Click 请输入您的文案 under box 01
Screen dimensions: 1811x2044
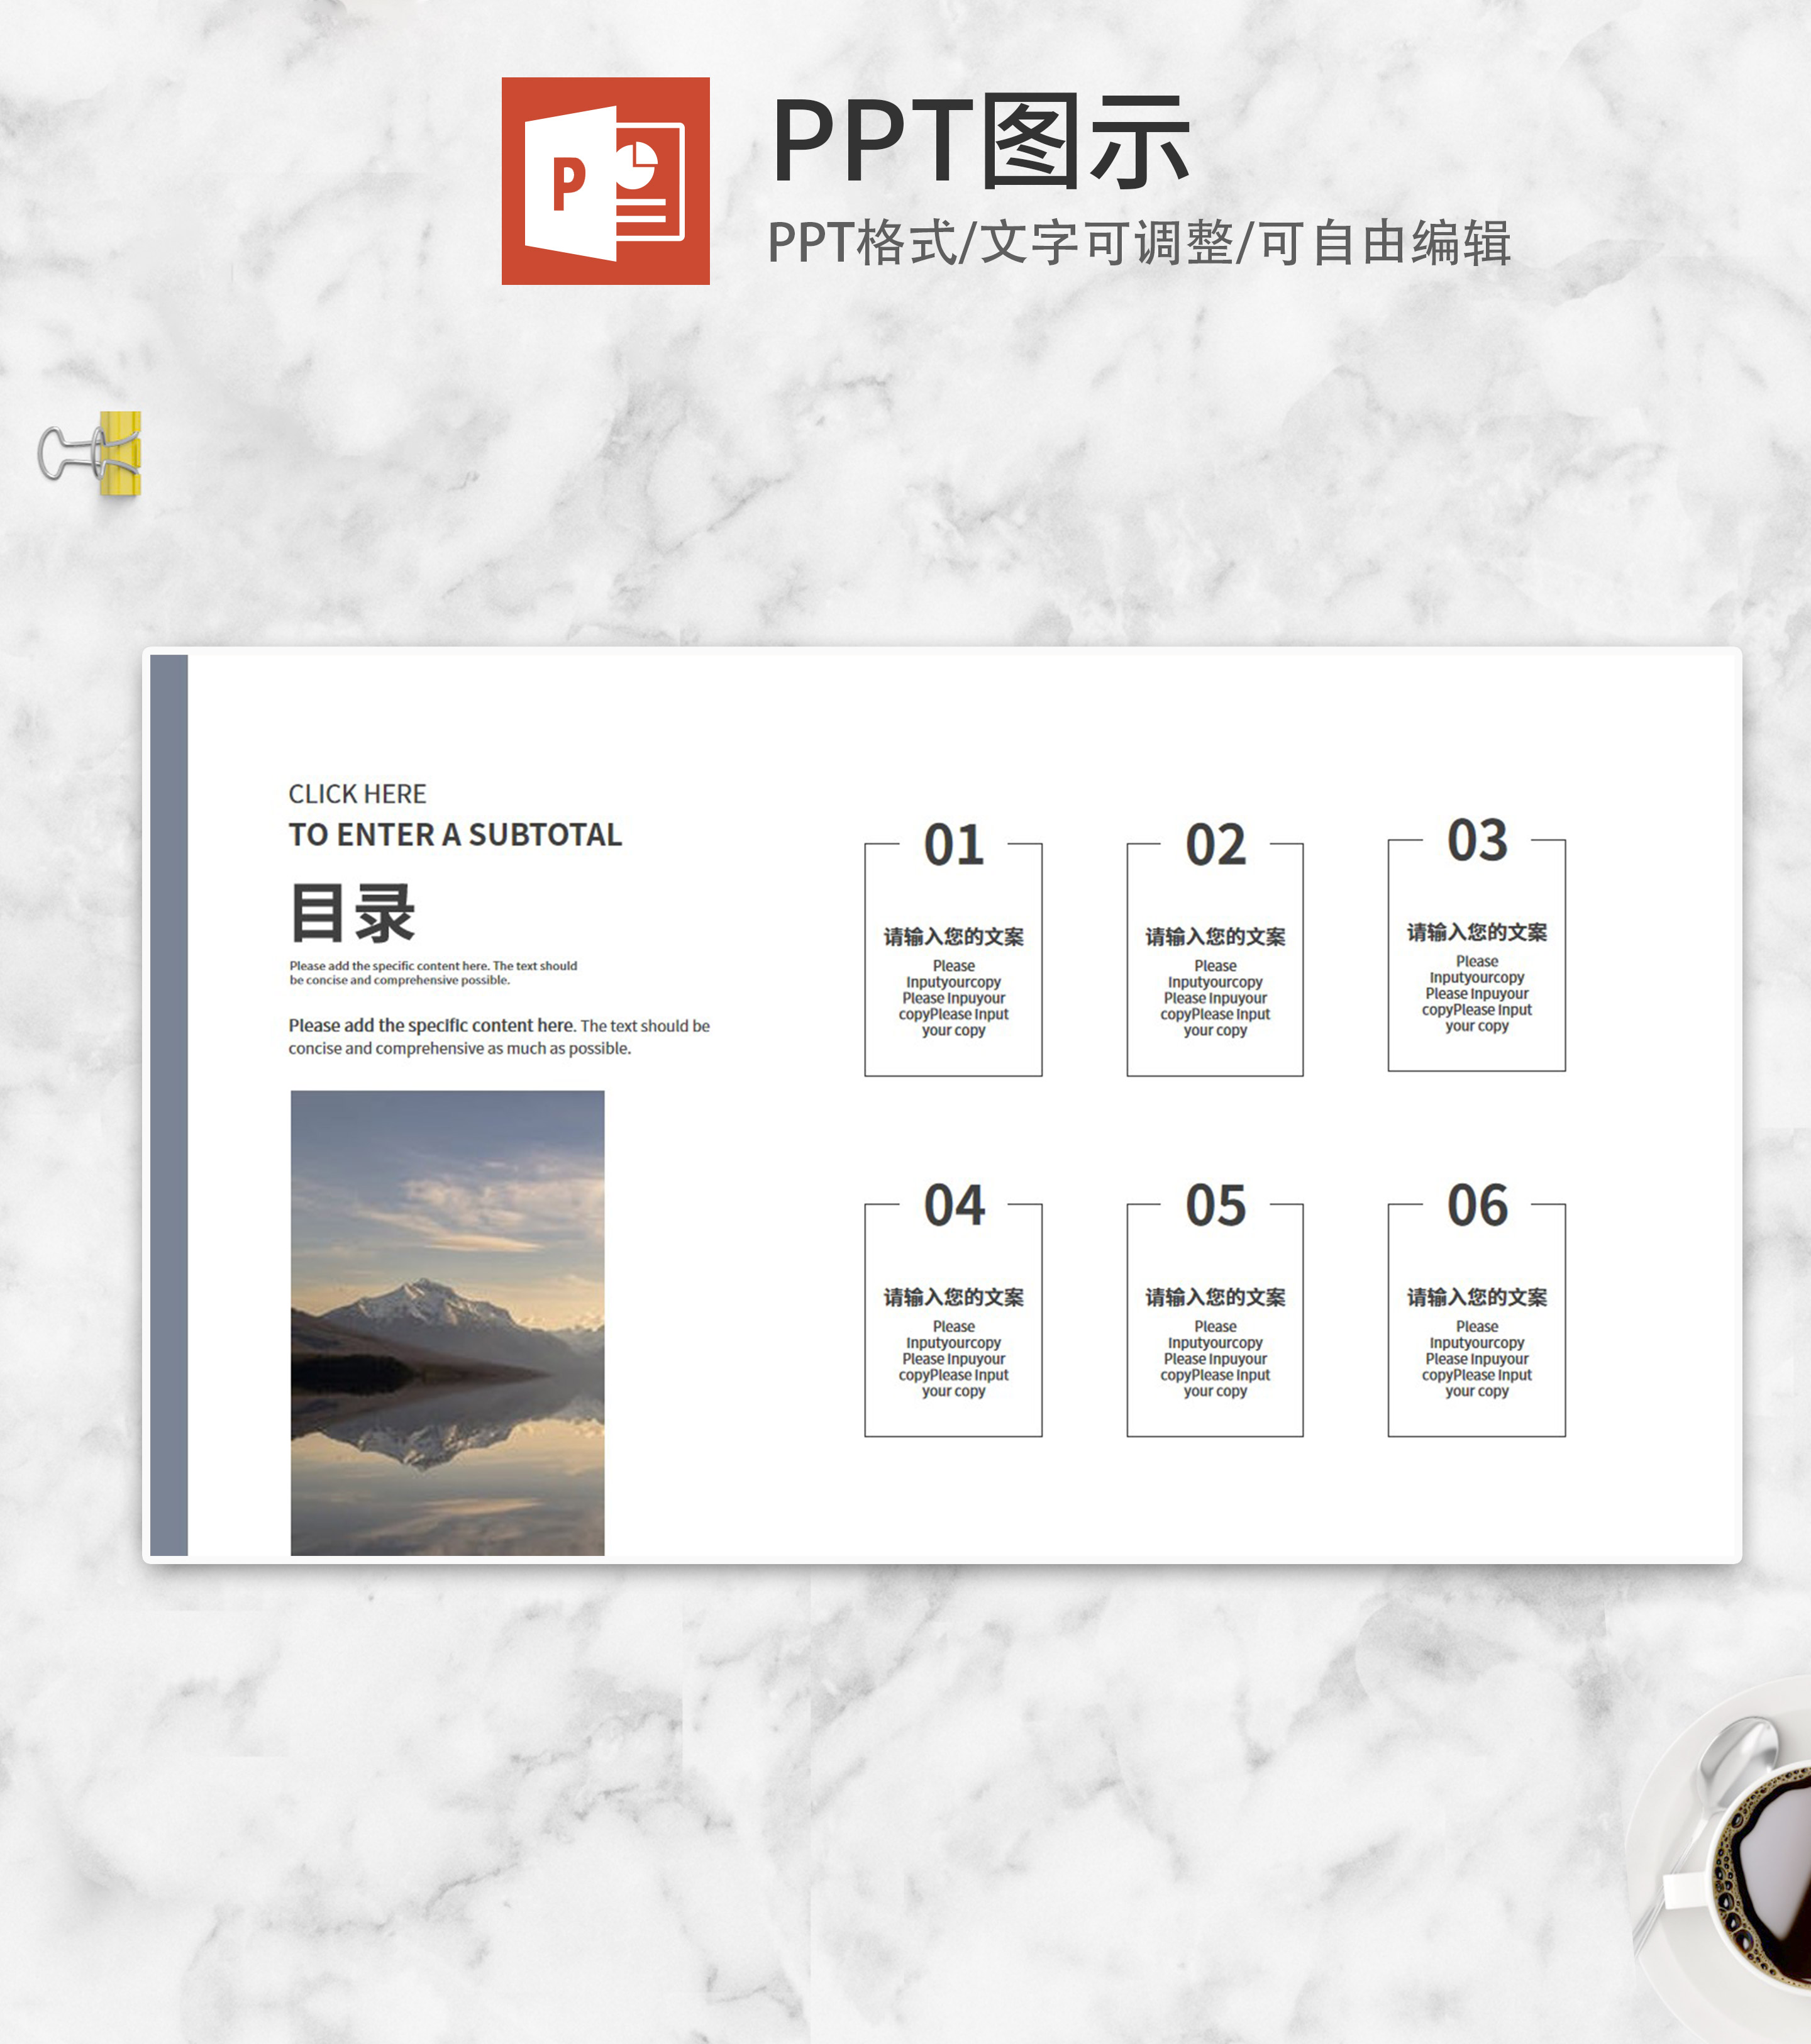point(953,937)
